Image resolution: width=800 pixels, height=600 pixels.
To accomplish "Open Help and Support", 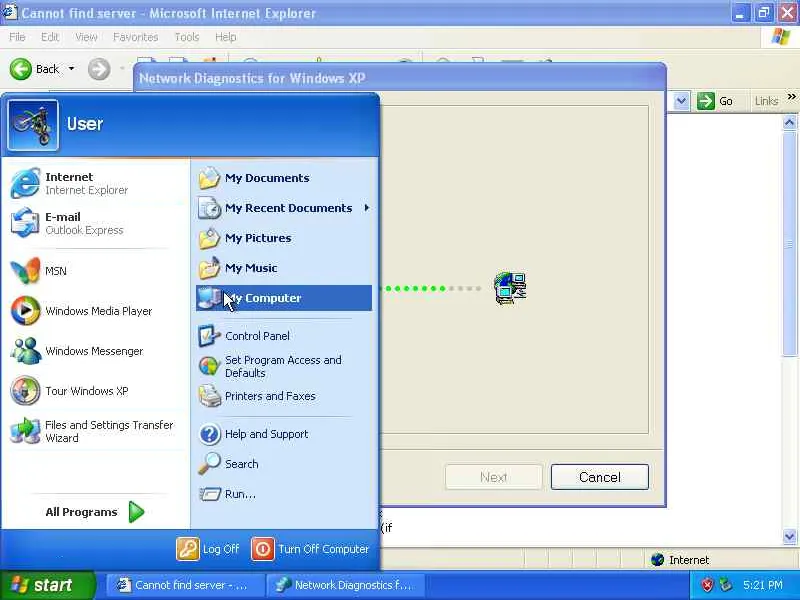I will point(284,434).
